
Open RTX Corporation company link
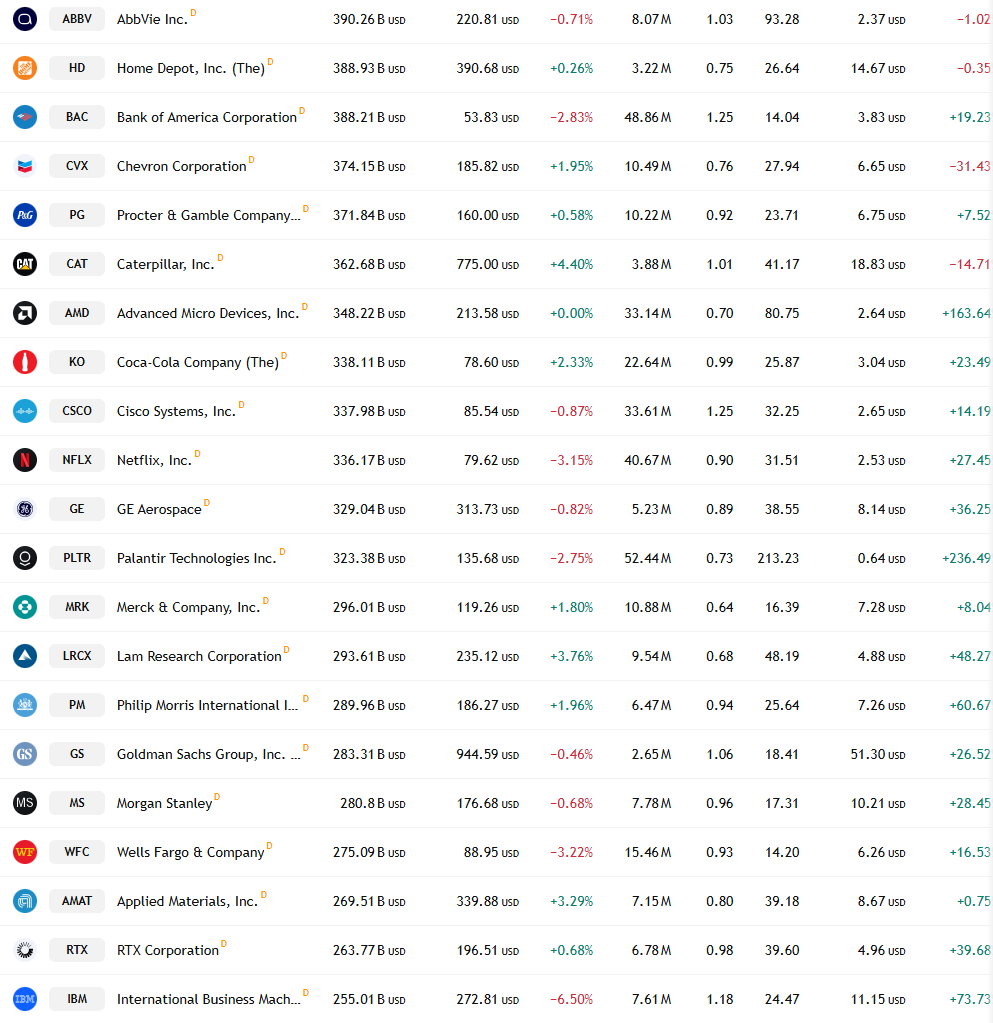point(168,950)
